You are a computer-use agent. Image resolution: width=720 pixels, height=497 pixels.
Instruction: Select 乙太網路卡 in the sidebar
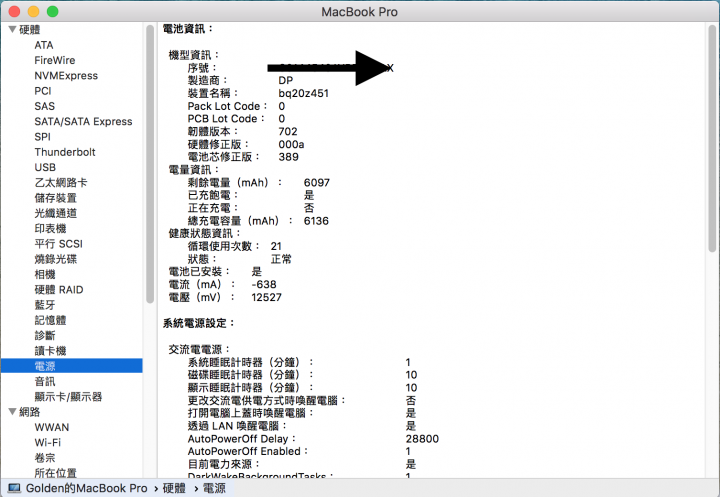[61, 182]
